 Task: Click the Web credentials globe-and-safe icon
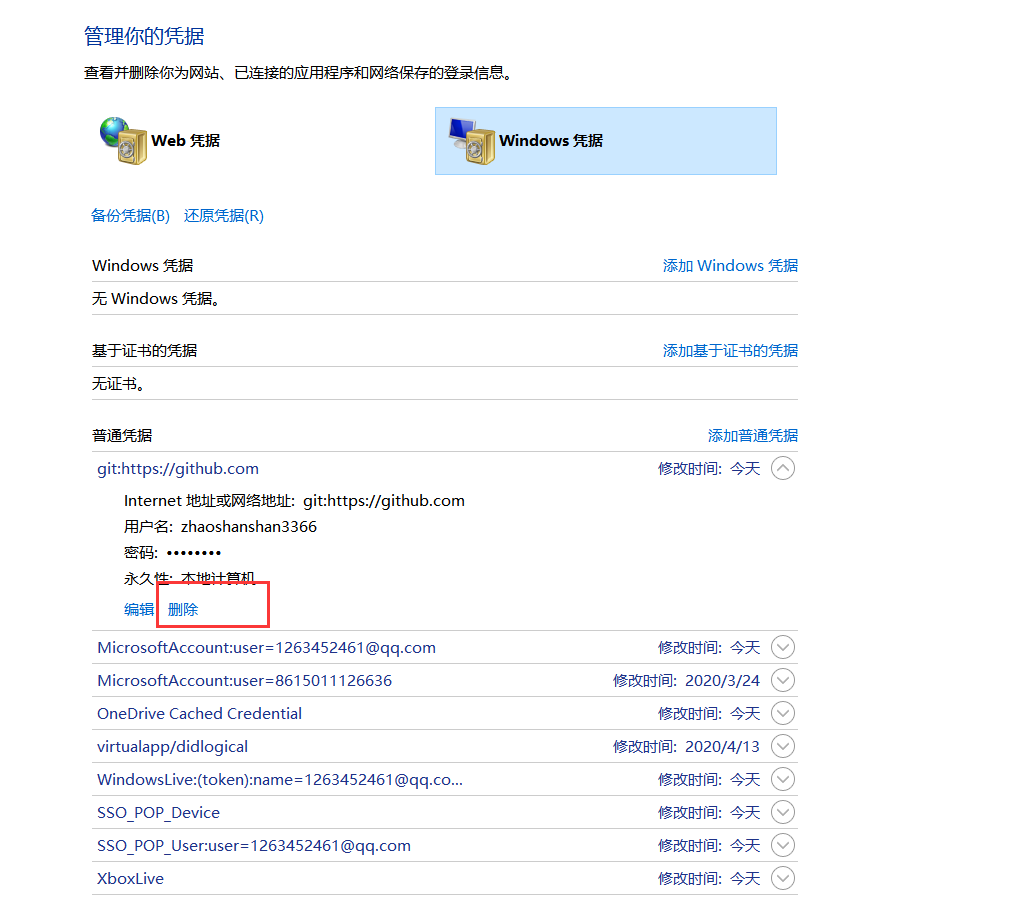(x=123, y=141)
